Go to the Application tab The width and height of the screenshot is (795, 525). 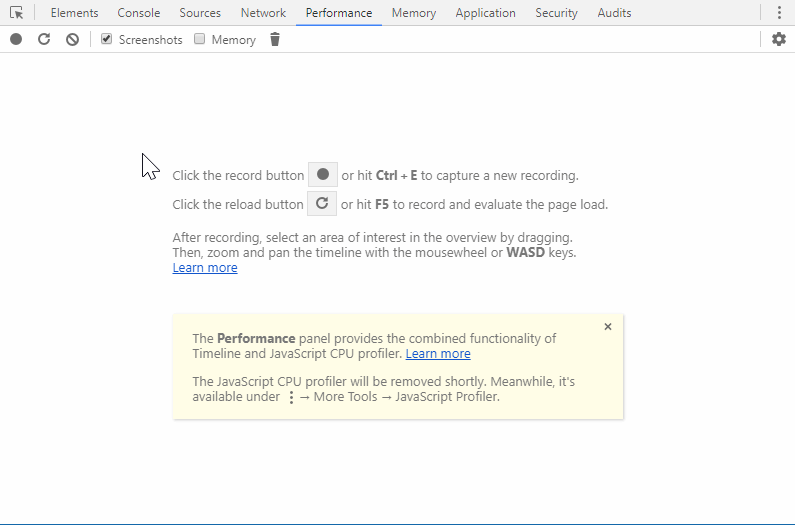coord(485,13)
